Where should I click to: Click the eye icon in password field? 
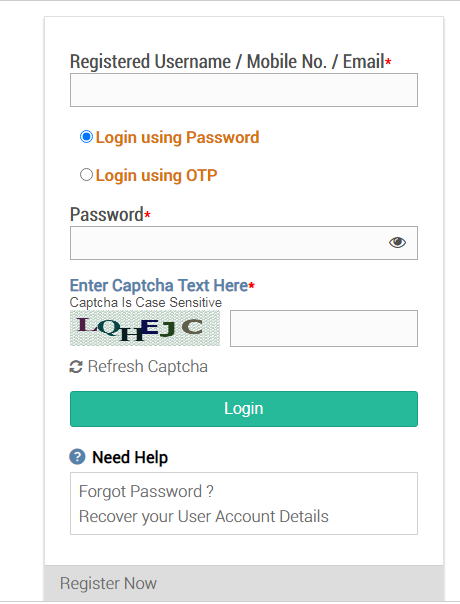pyautogui.click(x=397, y=243)
